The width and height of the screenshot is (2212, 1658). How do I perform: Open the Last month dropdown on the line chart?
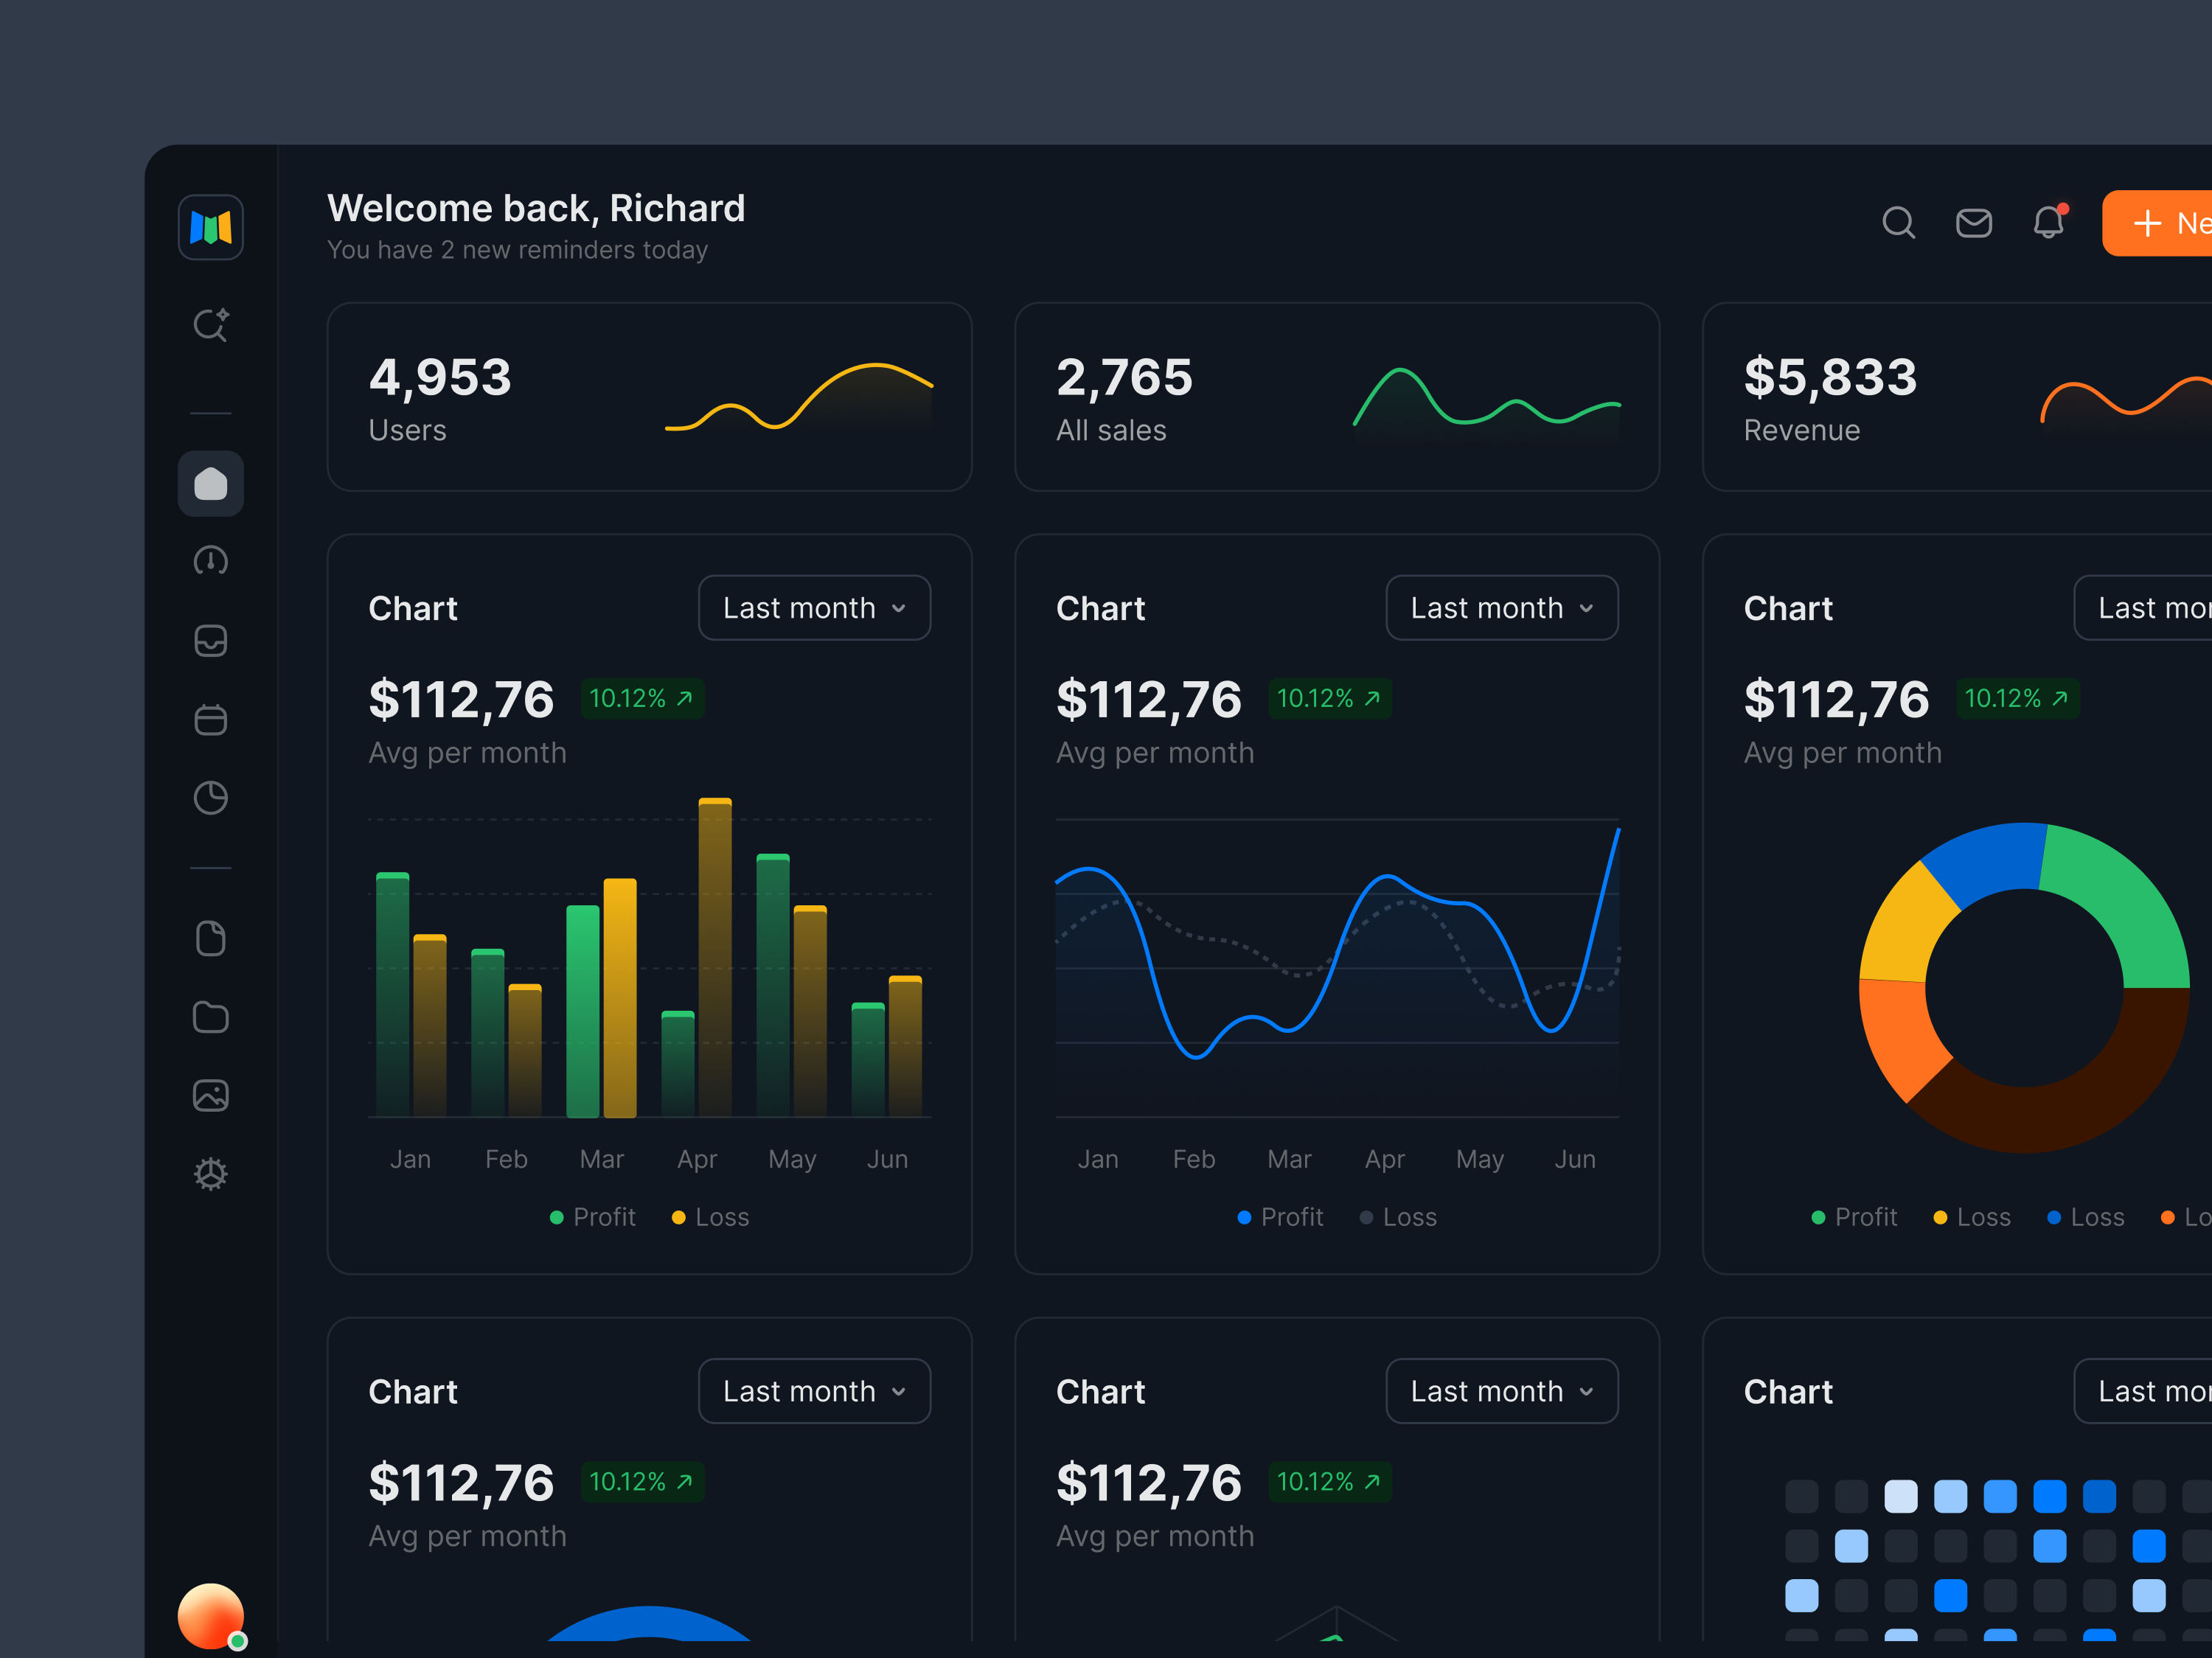coord(1501,607)
